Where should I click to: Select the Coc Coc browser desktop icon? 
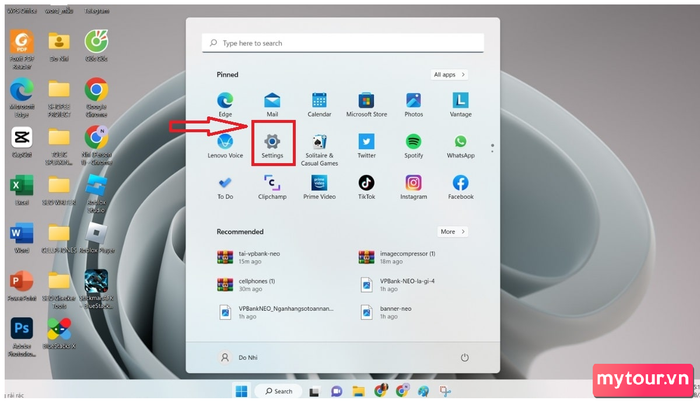tap(96, 46)
